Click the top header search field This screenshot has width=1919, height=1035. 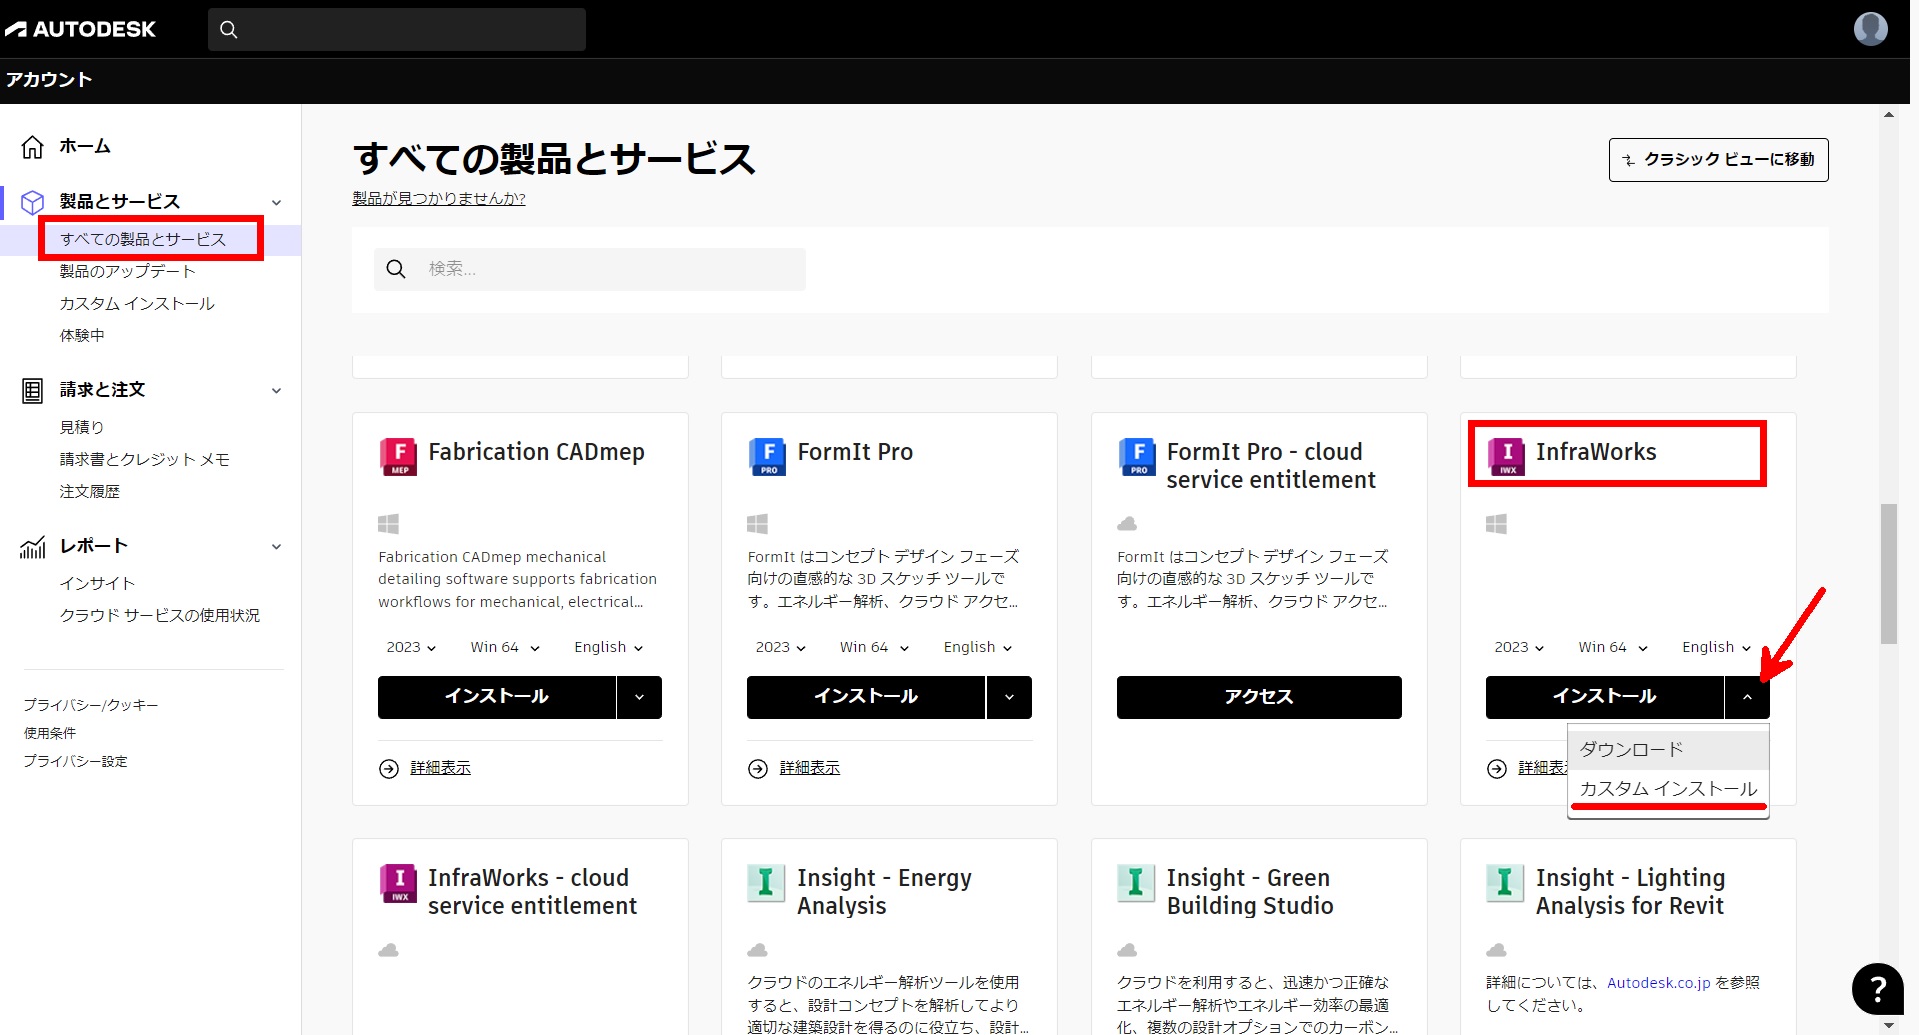(397, 30)
